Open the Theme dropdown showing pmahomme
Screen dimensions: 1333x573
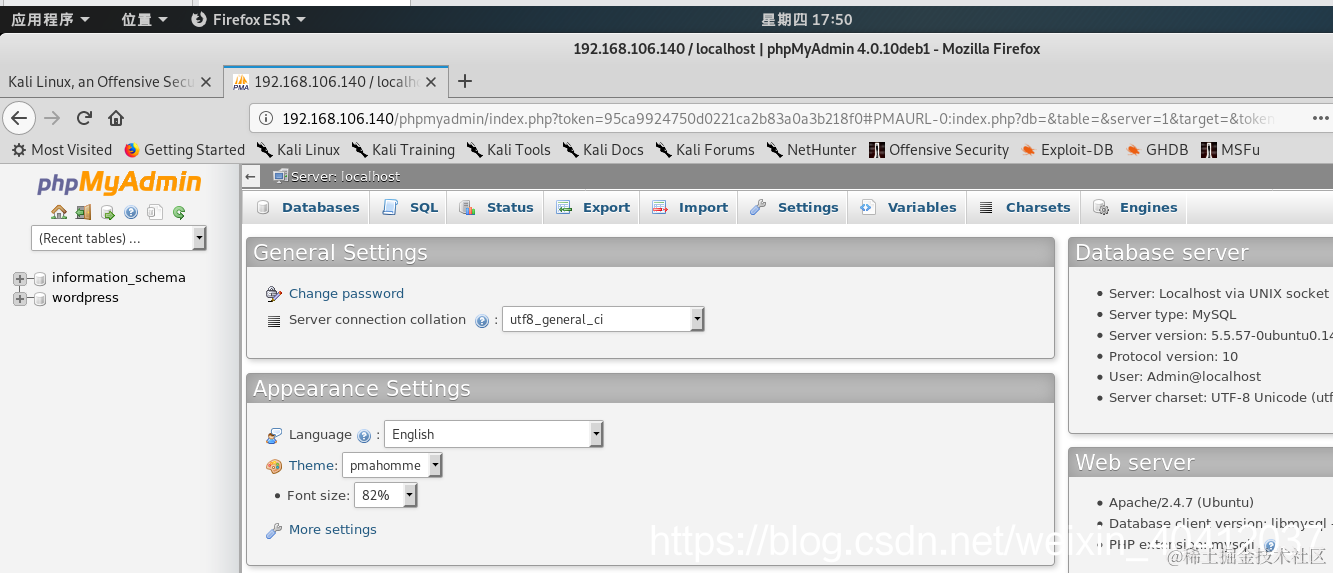tap(392, 465)
